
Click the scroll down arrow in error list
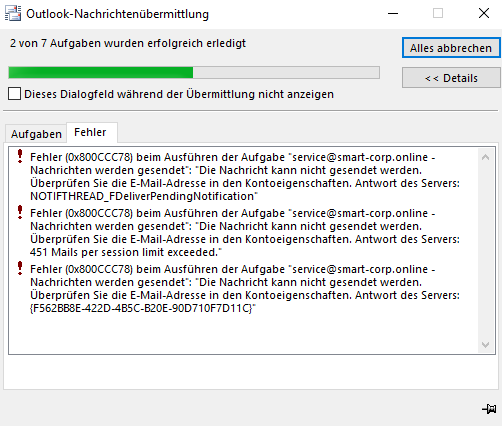tap(486, 344)
